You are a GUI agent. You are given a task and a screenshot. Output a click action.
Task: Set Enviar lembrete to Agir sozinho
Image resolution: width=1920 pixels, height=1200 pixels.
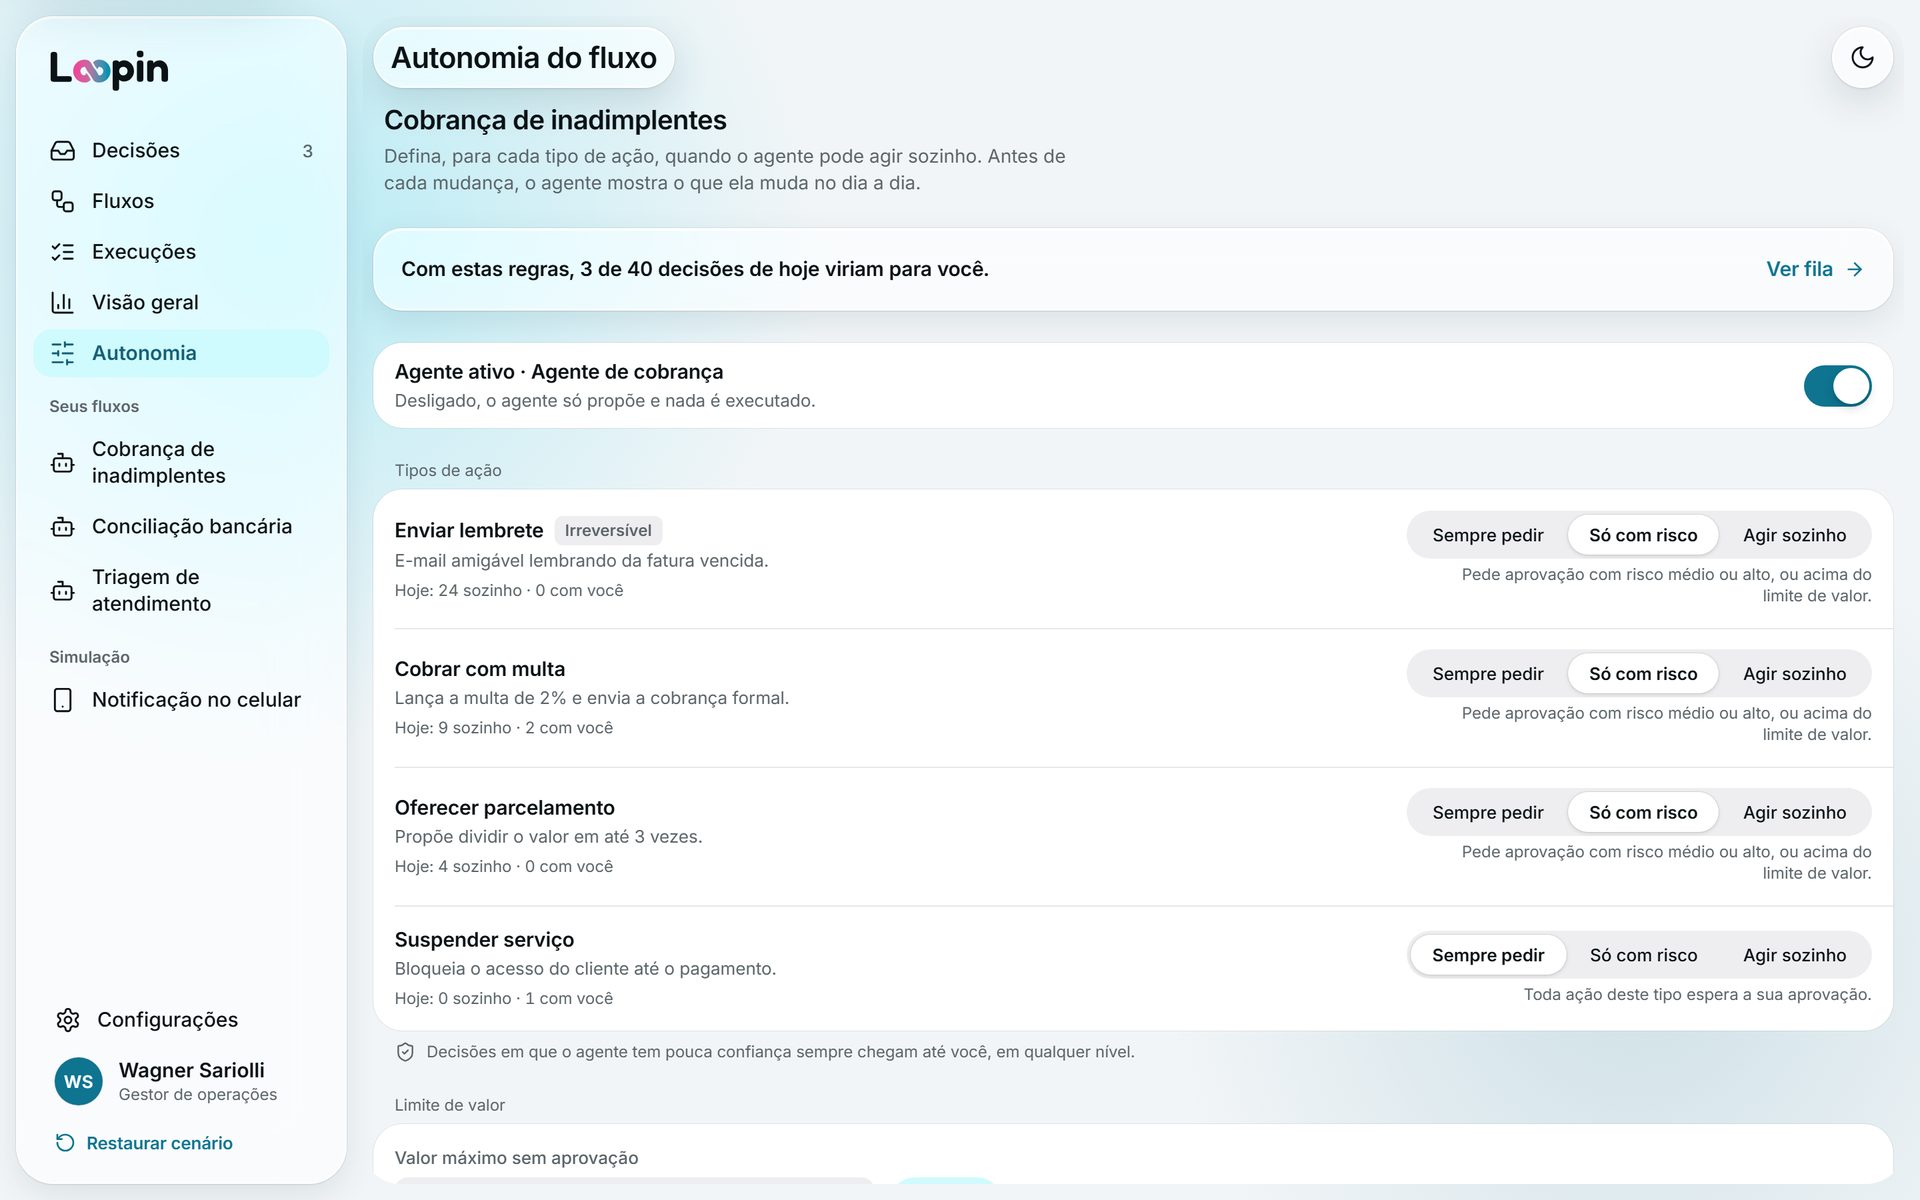pos(1794,535)
